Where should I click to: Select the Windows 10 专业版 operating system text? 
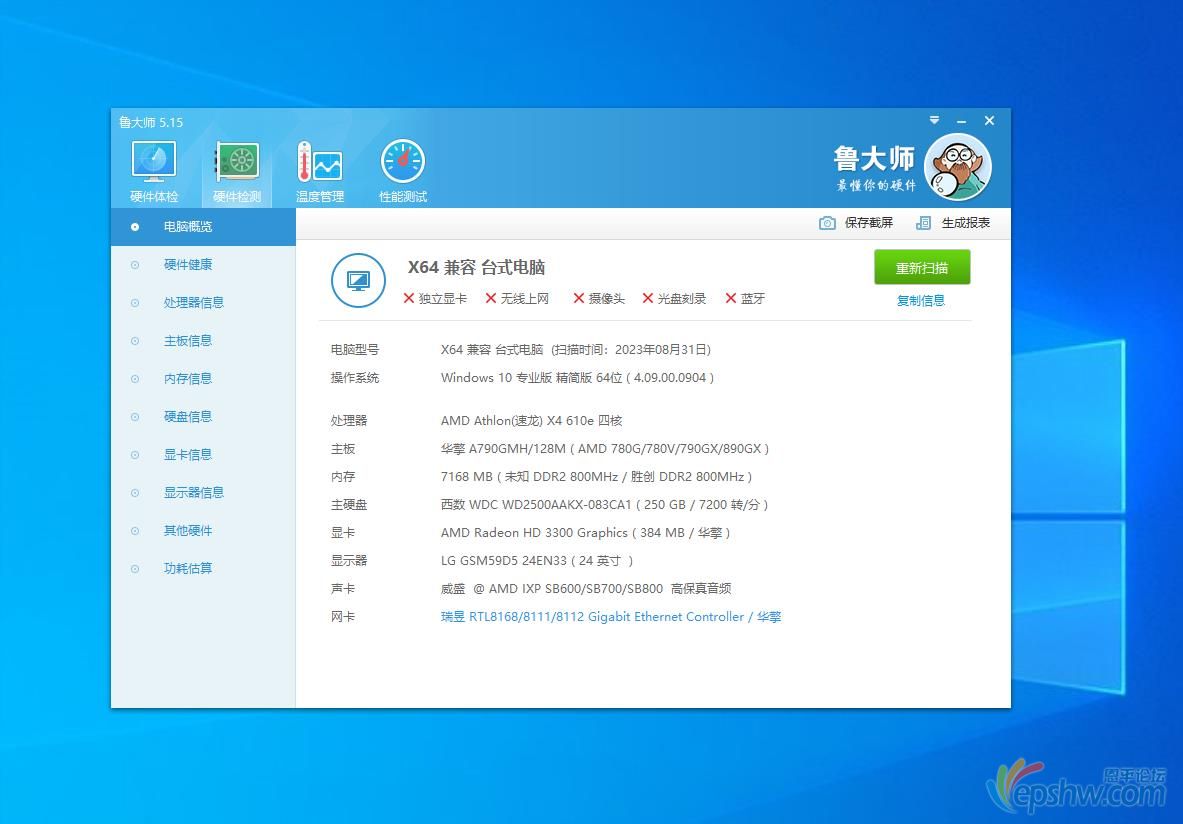[577, 378]
